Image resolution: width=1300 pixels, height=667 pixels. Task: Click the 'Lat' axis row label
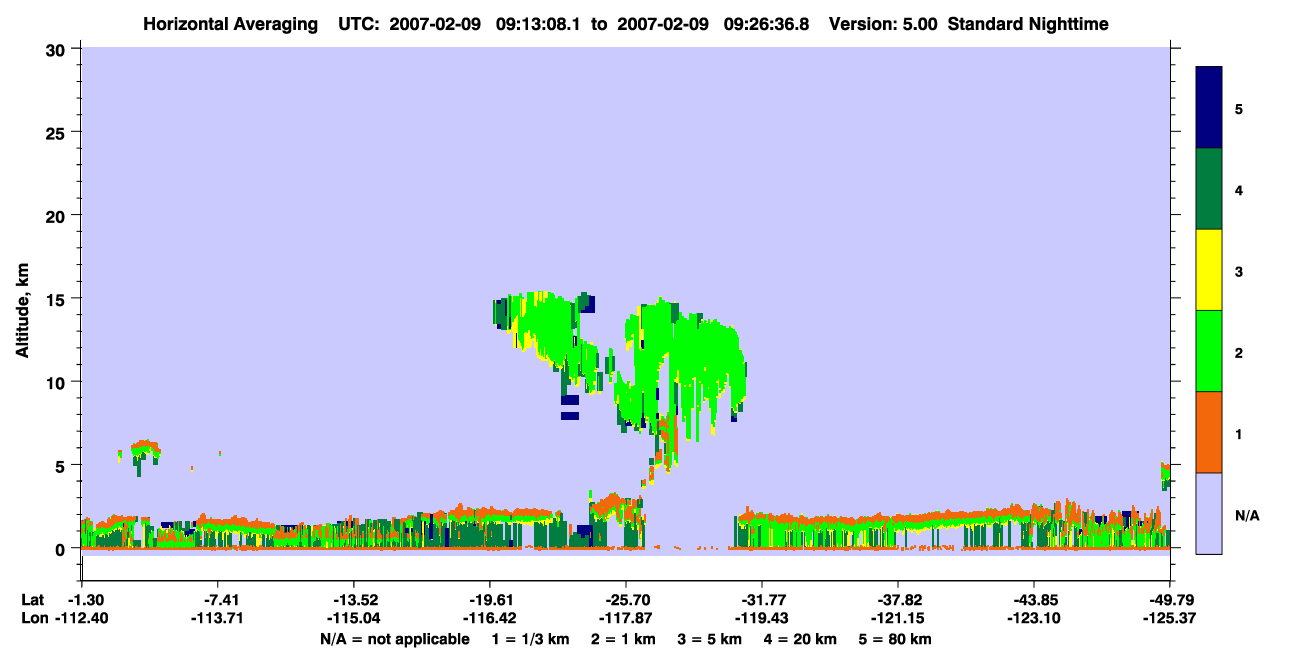tap(33, 600)
